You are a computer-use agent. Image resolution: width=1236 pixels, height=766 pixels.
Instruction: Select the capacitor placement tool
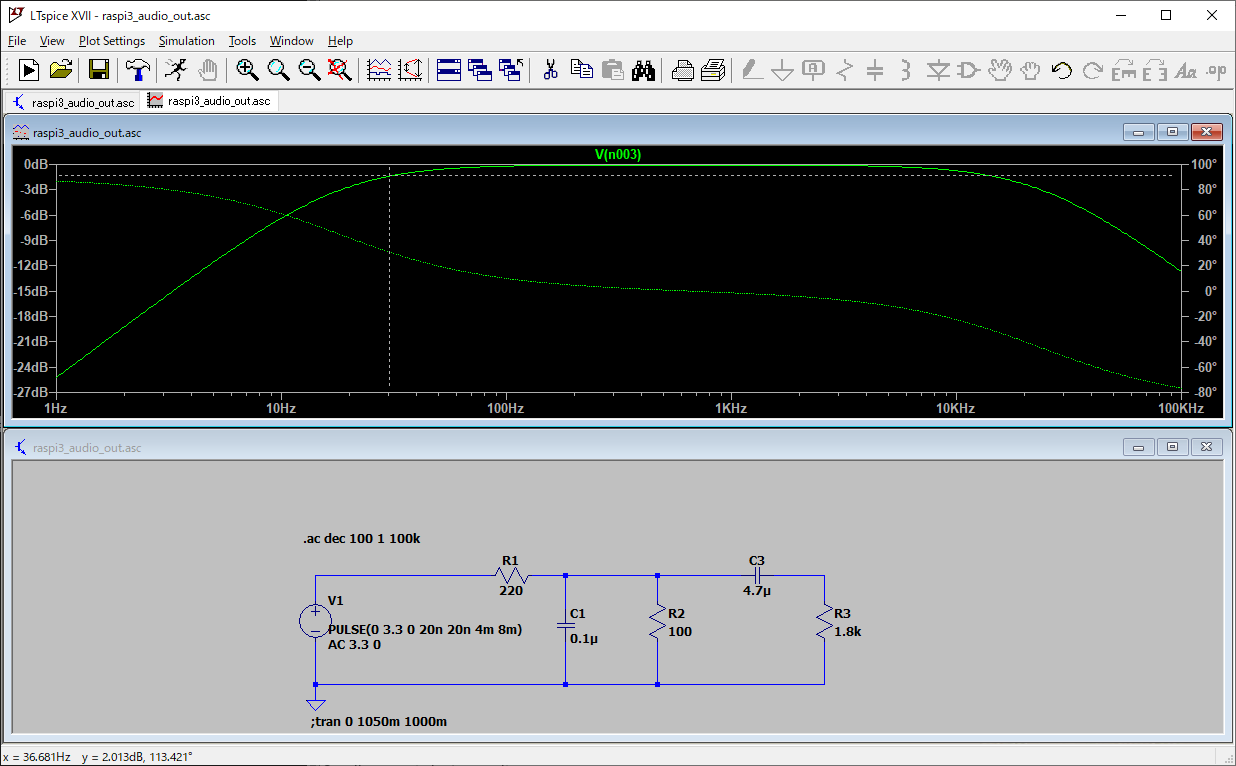pyautogui.click(x=876, y=70)
